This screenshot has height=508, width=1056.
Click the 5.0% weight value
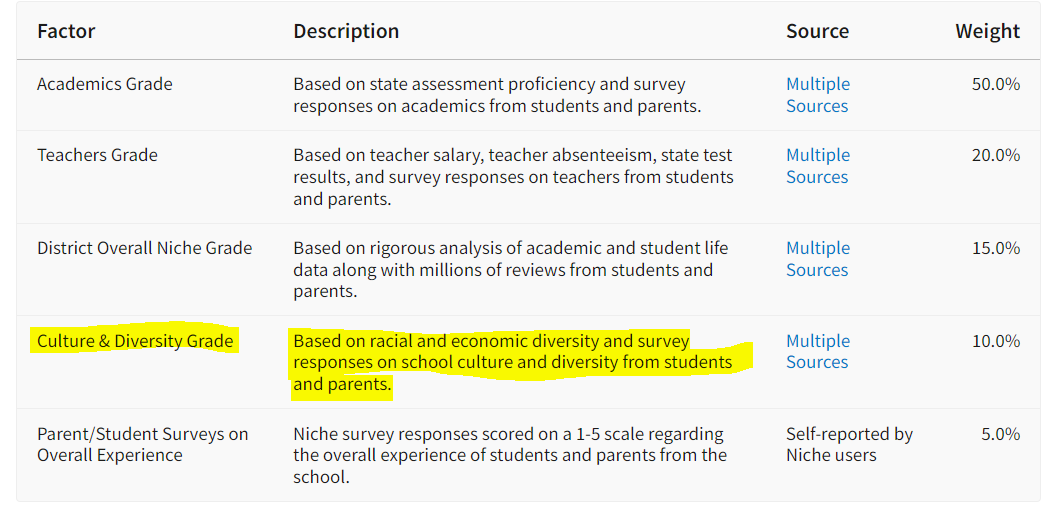coord(999,434)
